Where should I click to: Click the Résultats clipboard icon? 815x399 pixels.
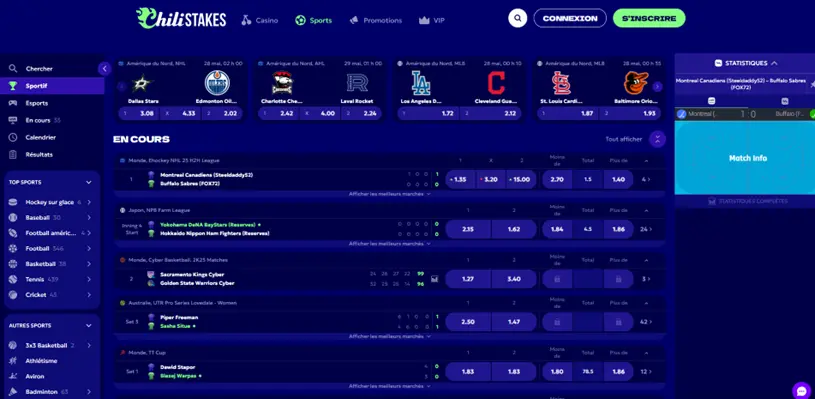[14, 154]
